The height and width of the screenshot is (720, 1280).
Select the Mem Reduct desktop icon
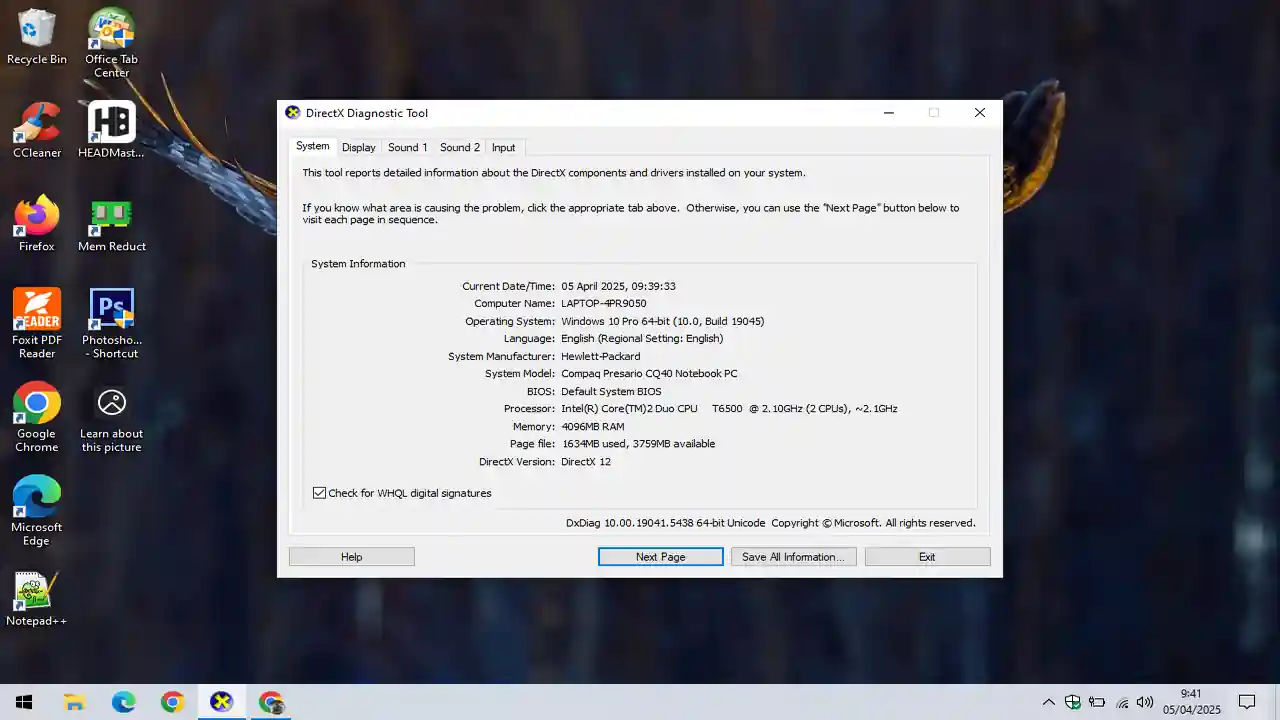pos(112,223)
